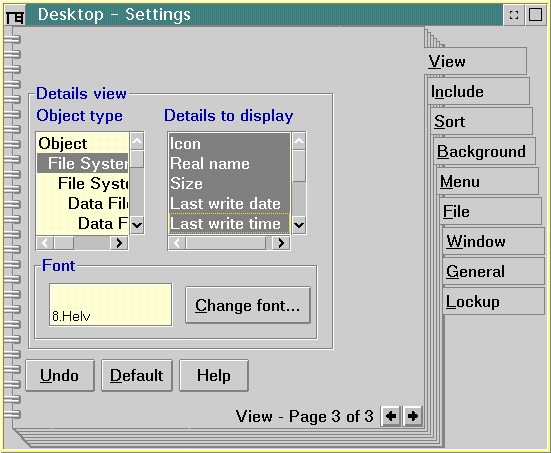Select the highlighted File System tree item
551x453 pixels.
(83, 163)
